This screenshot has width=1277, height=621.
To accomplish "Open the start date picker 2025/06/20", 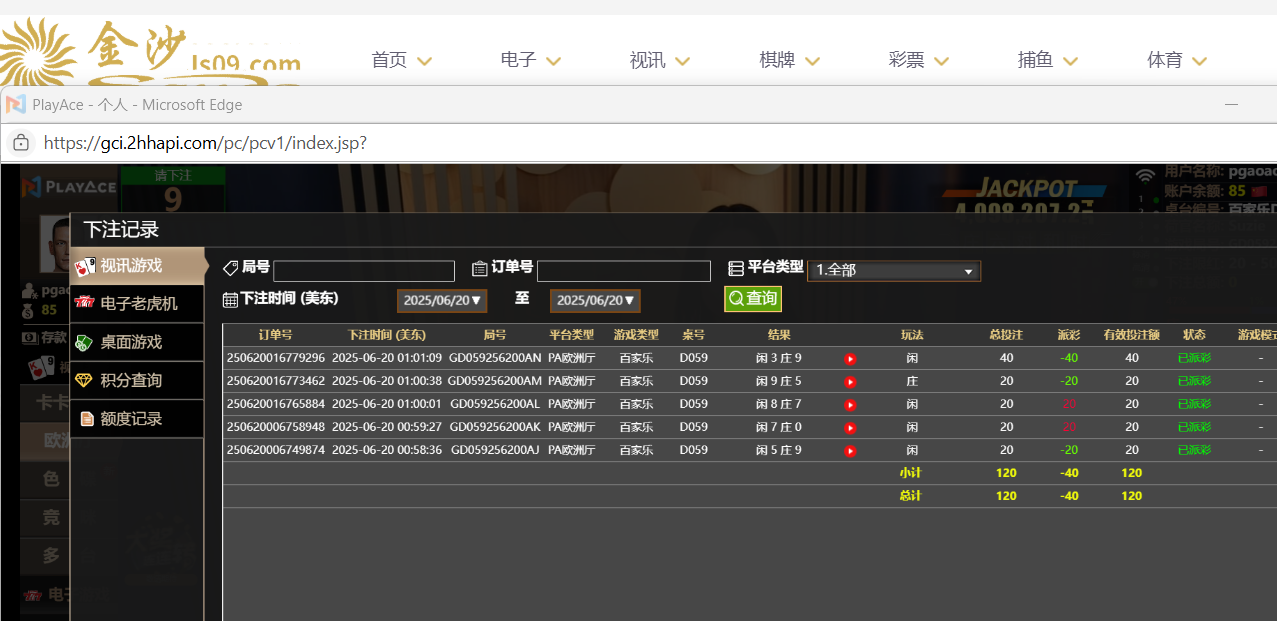I will point(442,301).
